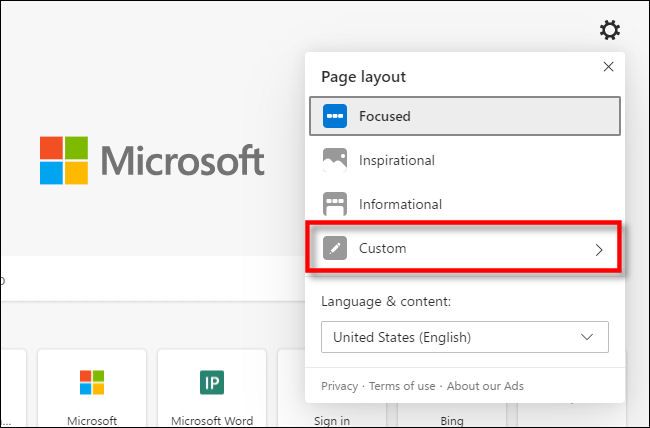Expand the Language & content dropdown
Screen dimensions: 650x428
coord(465,337)
